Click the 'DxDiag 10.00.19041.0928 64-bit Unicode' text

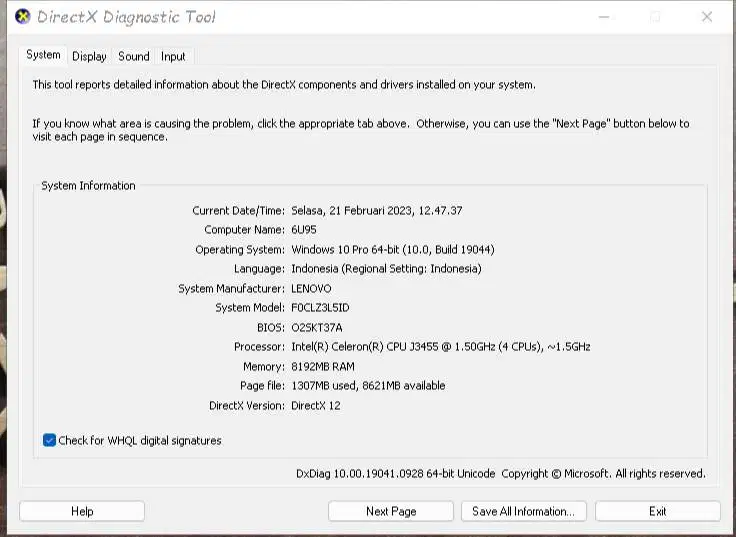point(395,474)
